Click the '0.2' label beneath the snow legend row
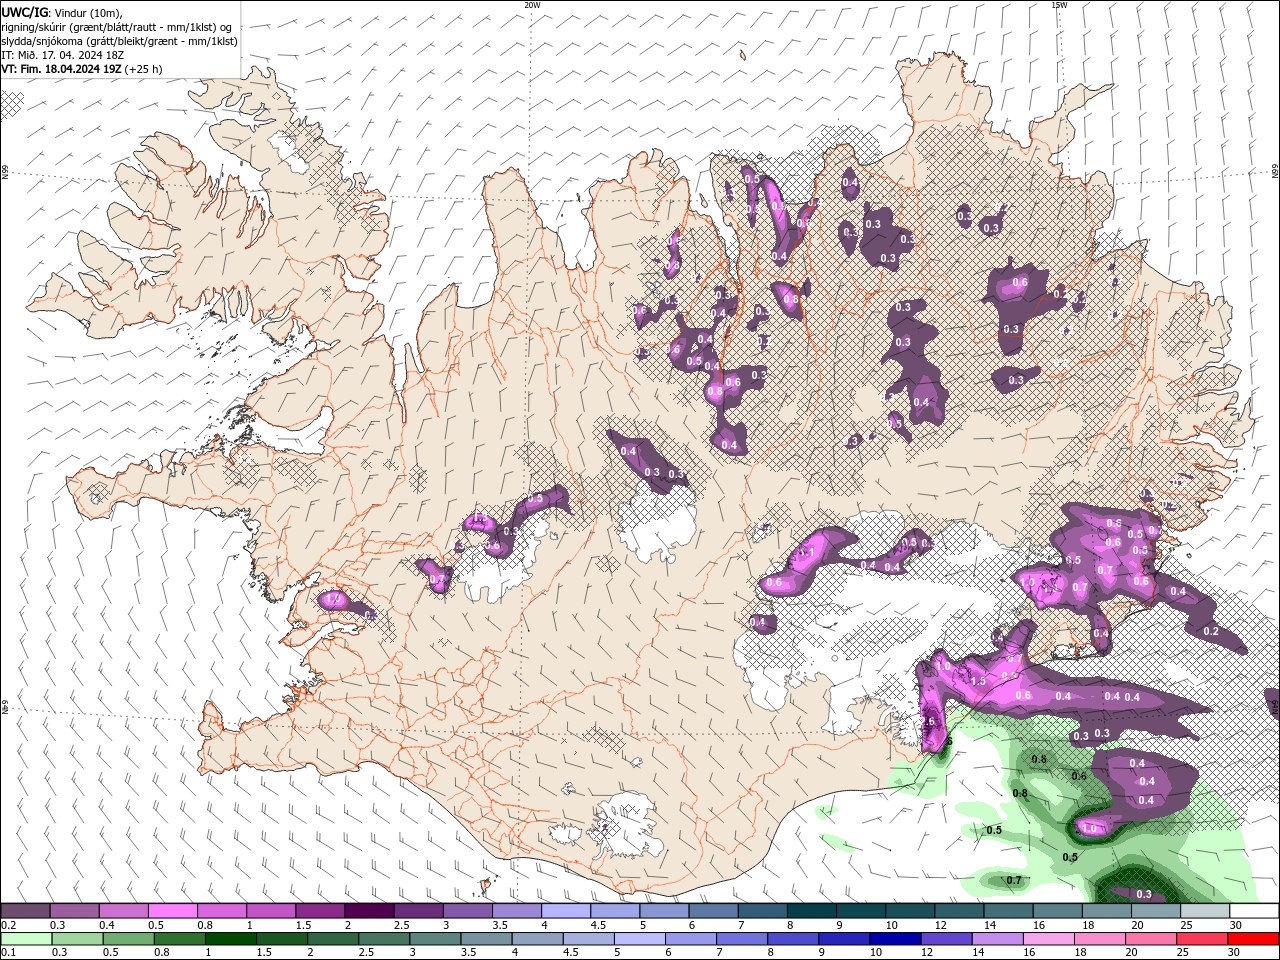 click(8, 925)
